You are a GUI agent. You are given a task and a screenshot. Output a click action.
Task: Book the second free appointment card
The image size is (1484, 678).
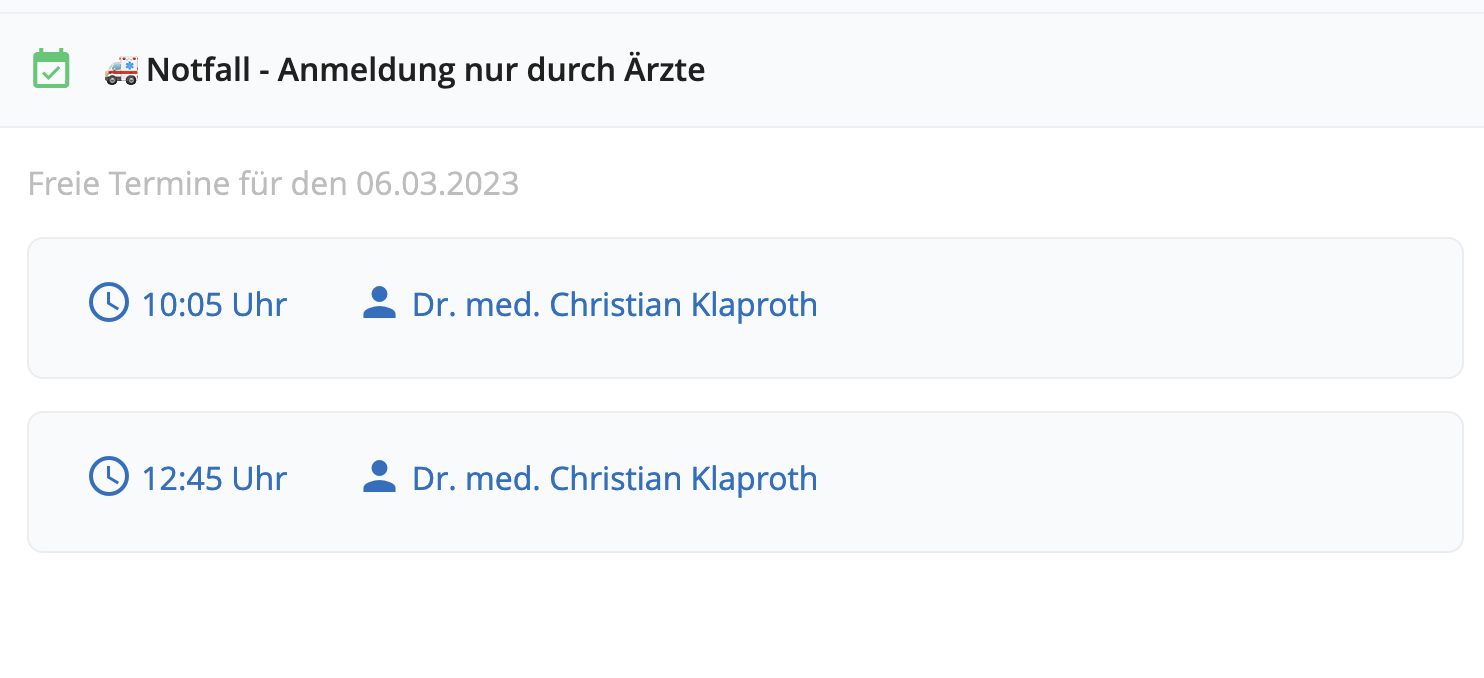(x=745, y=482)
